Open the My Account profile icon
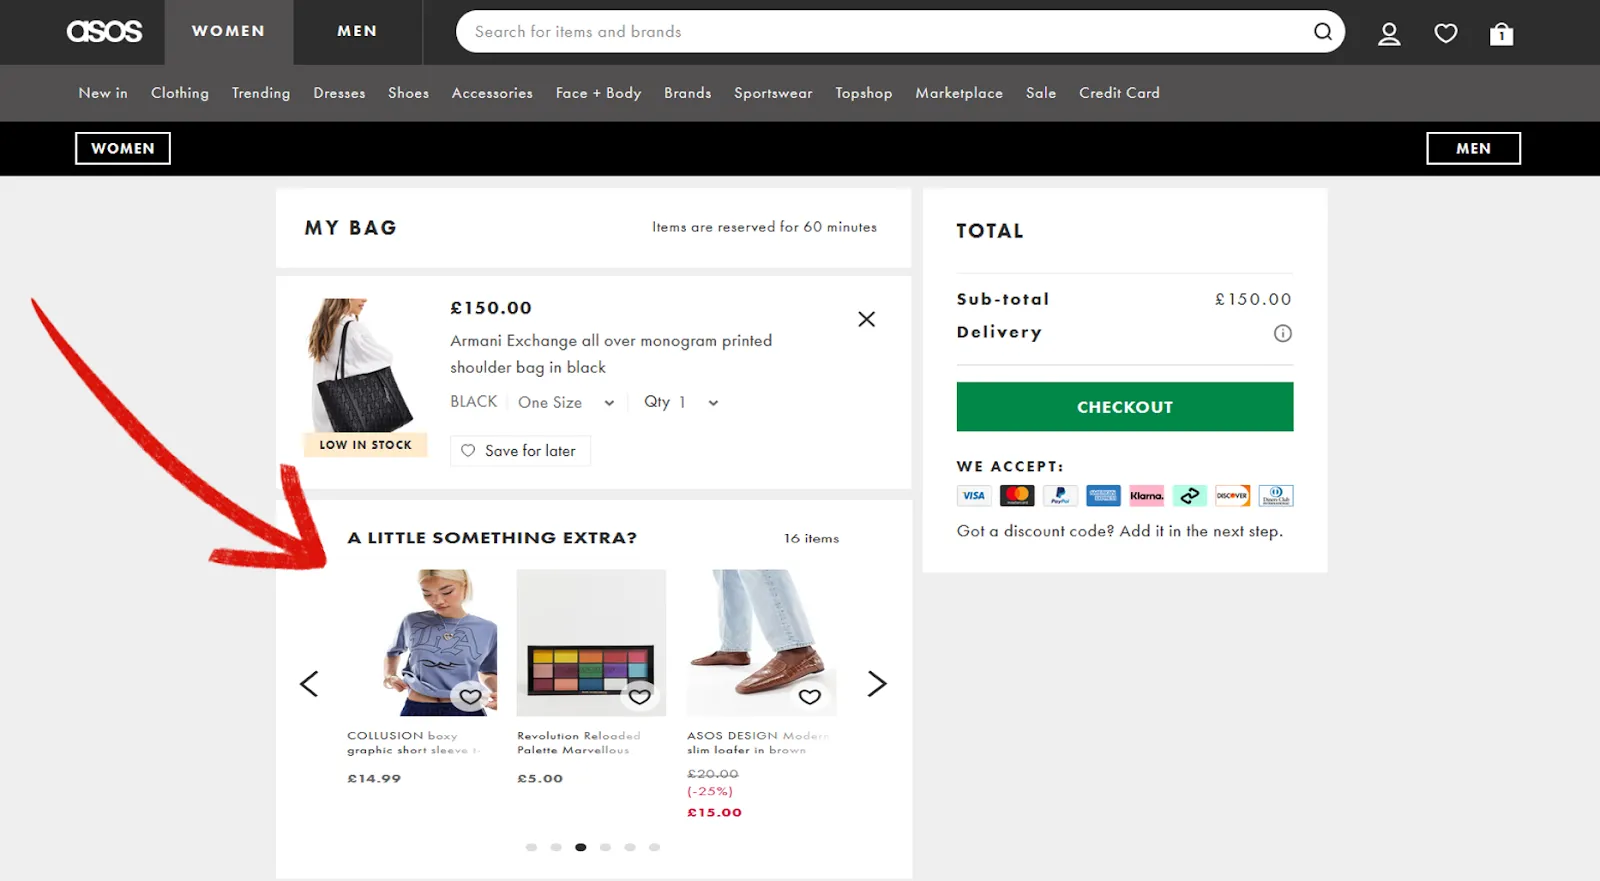This screenshot has width=1600, height=881. tap(1389, 34)
